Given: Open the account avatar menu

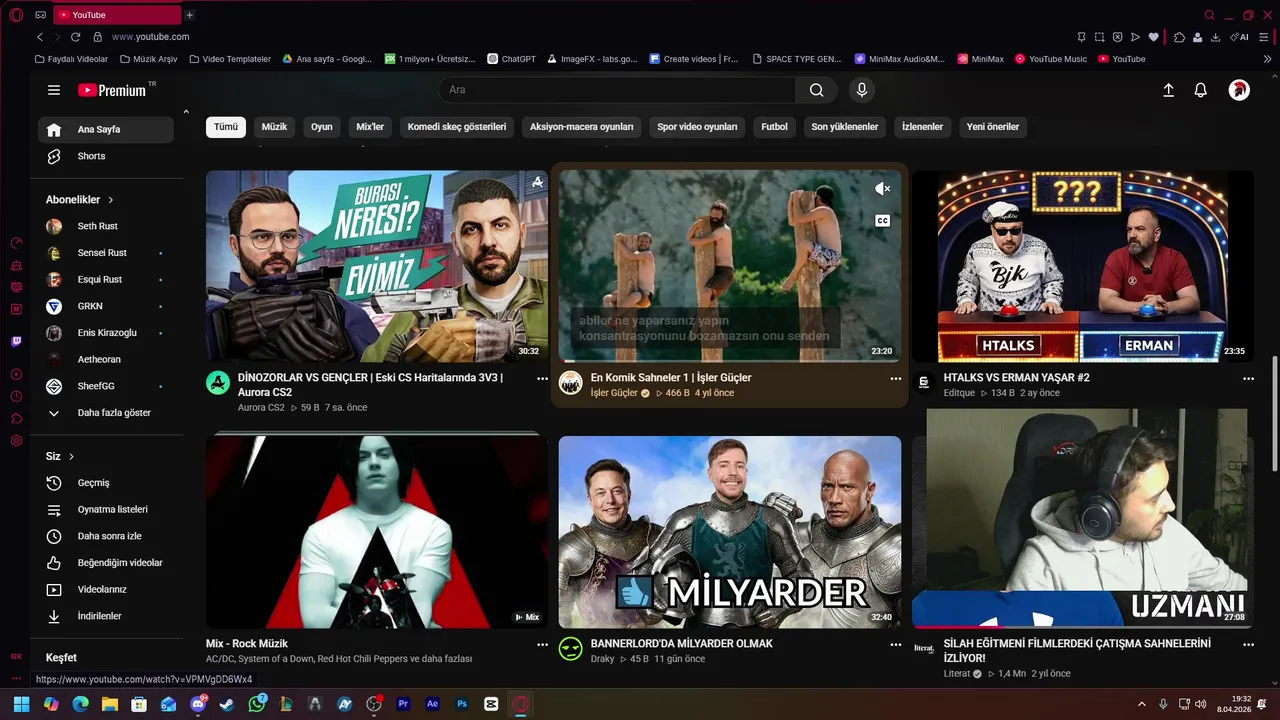Looking at the screenshot, I should point(1239,90).
